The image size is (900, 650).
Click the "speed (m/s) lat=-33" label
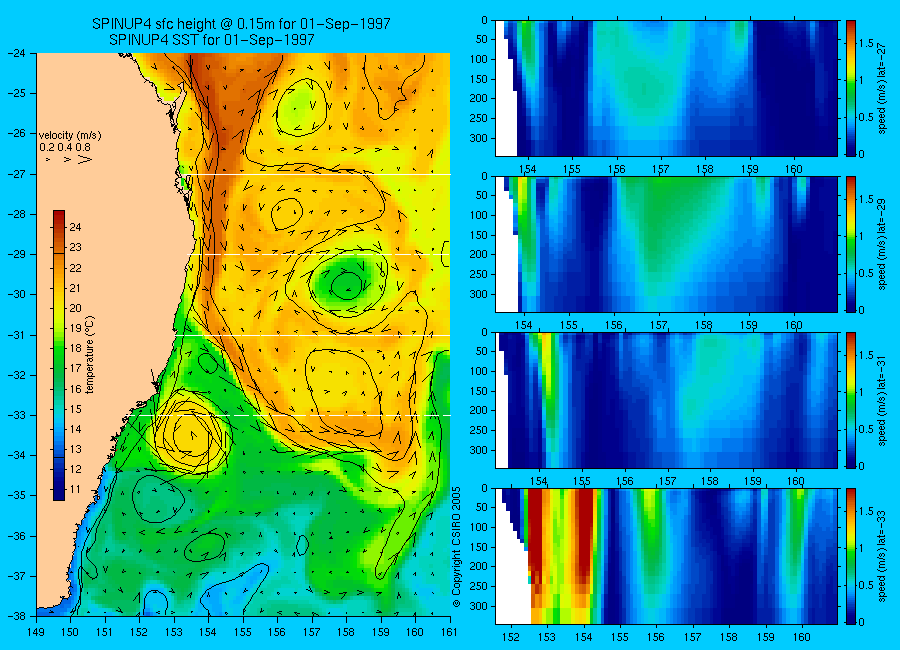882,556
